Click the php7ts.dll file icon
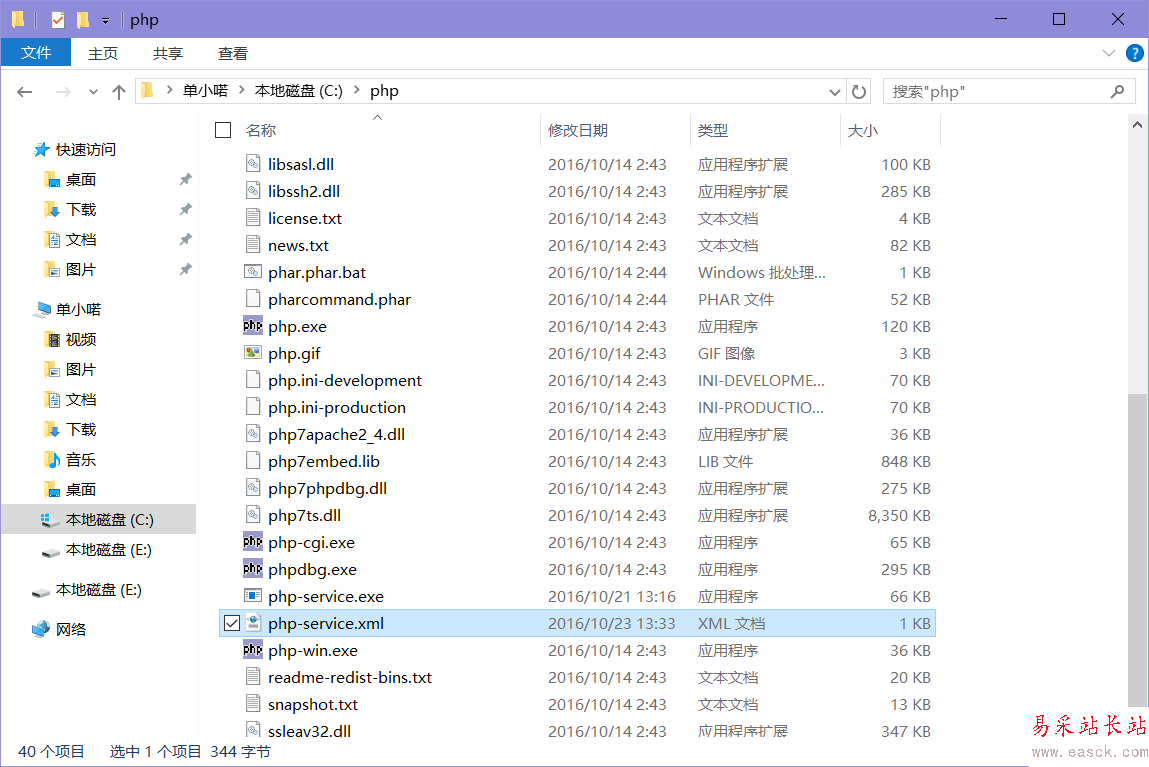Screen dimensions: 1149x767 click(253, 515)
